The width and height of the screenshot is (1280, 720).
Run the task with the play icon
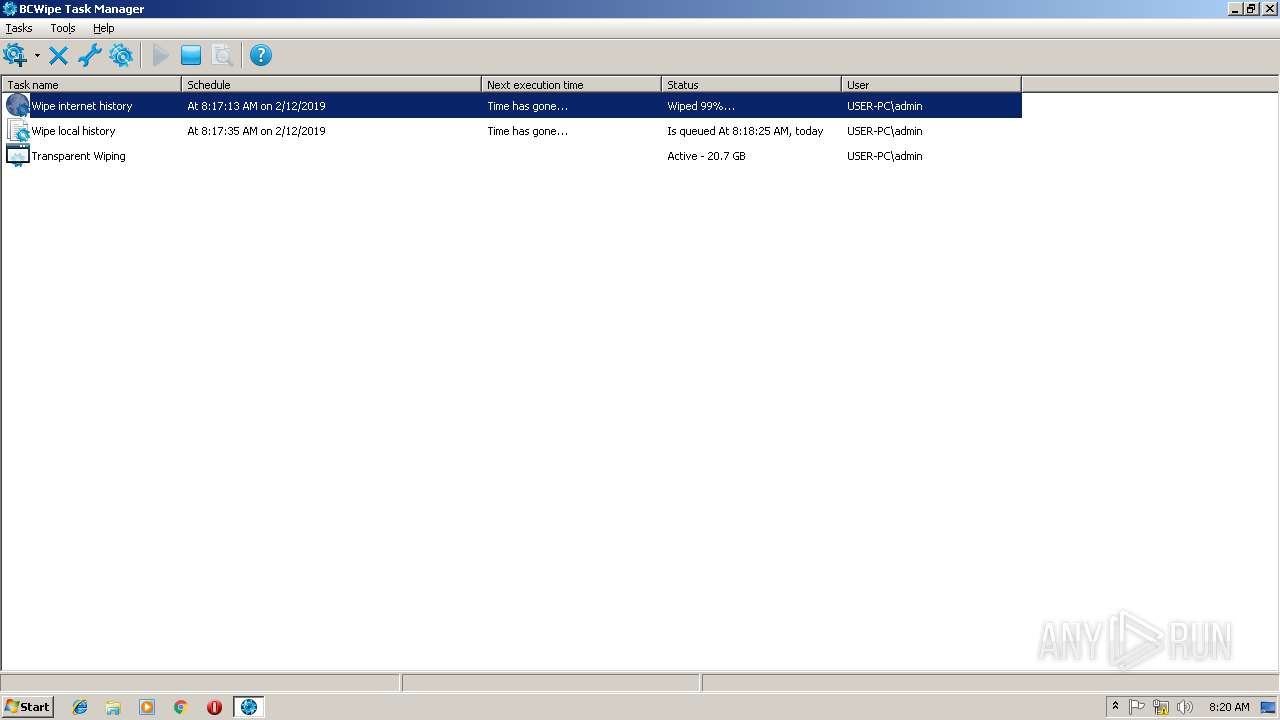160,56
